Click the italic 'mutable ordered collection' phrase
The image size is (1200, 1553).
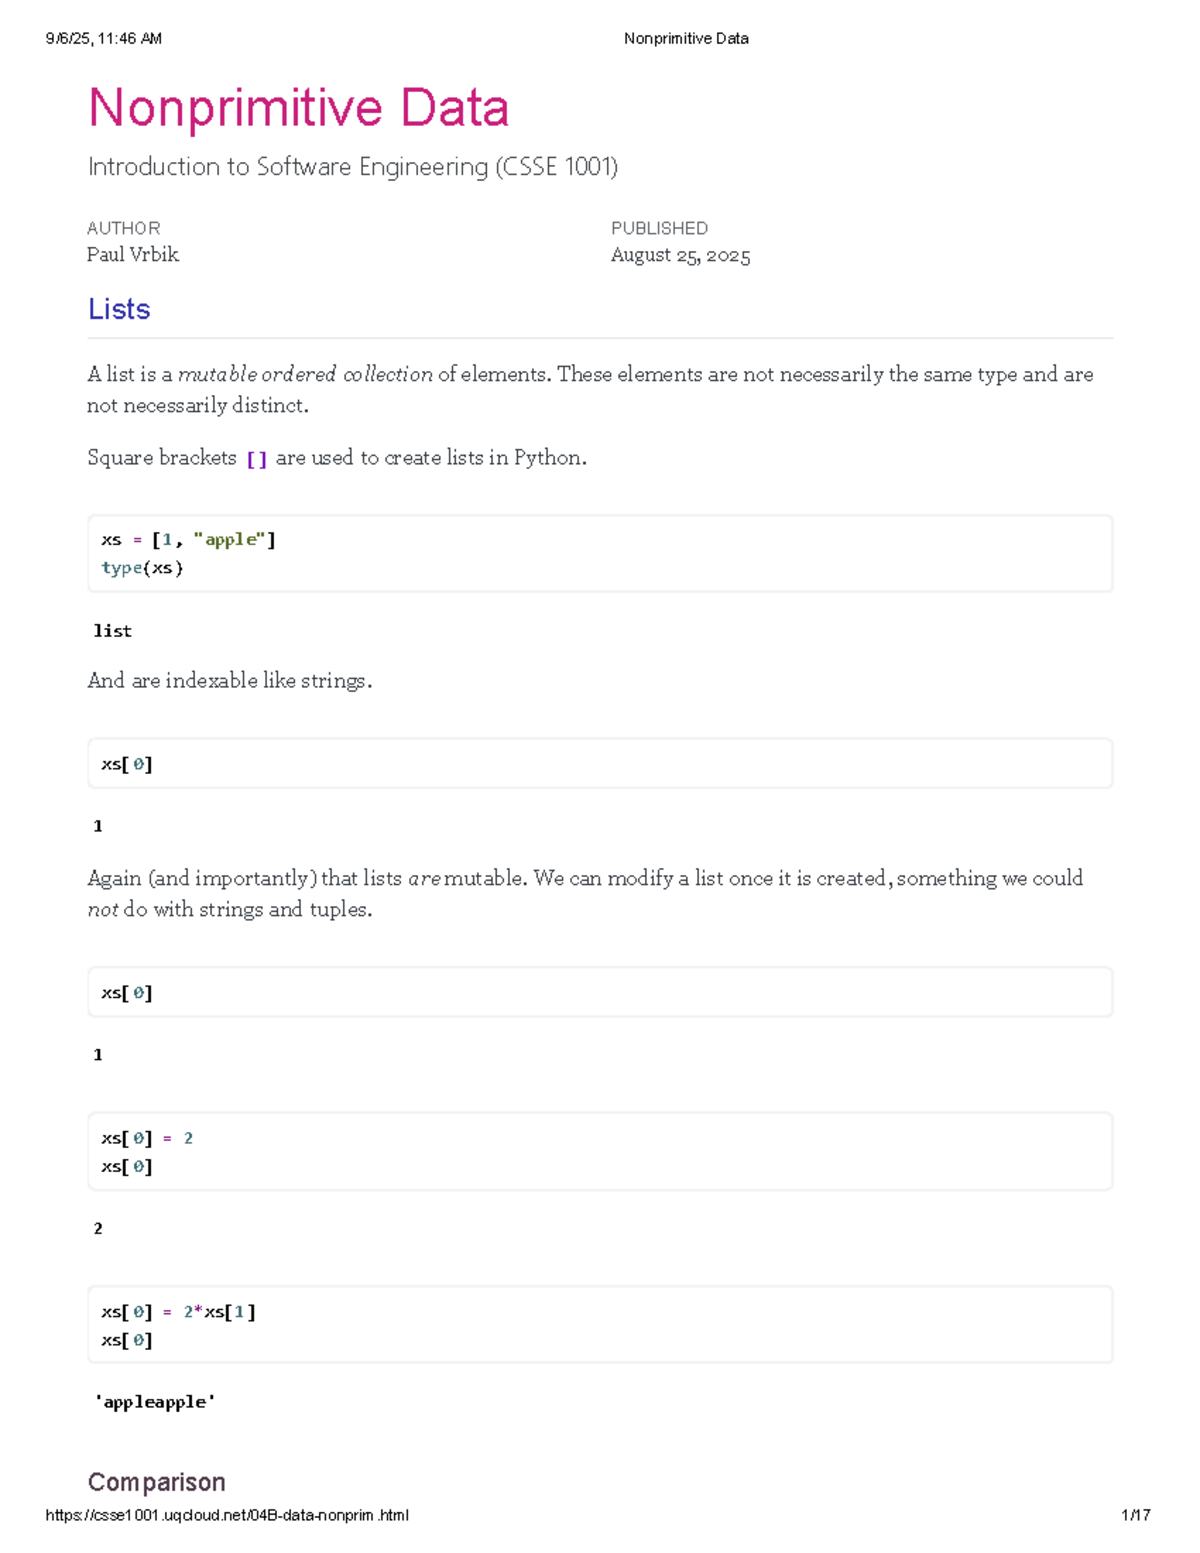click(305, 374)
